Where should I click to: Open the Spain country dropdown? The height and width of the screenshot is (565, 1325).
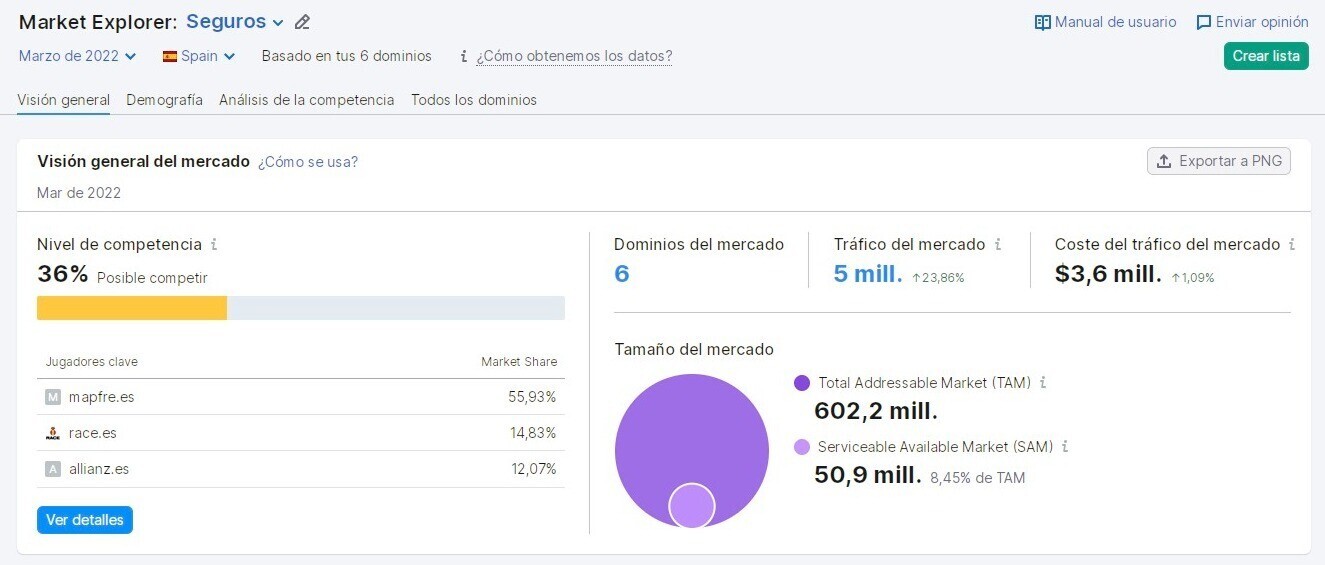click(x=199, y=56)
